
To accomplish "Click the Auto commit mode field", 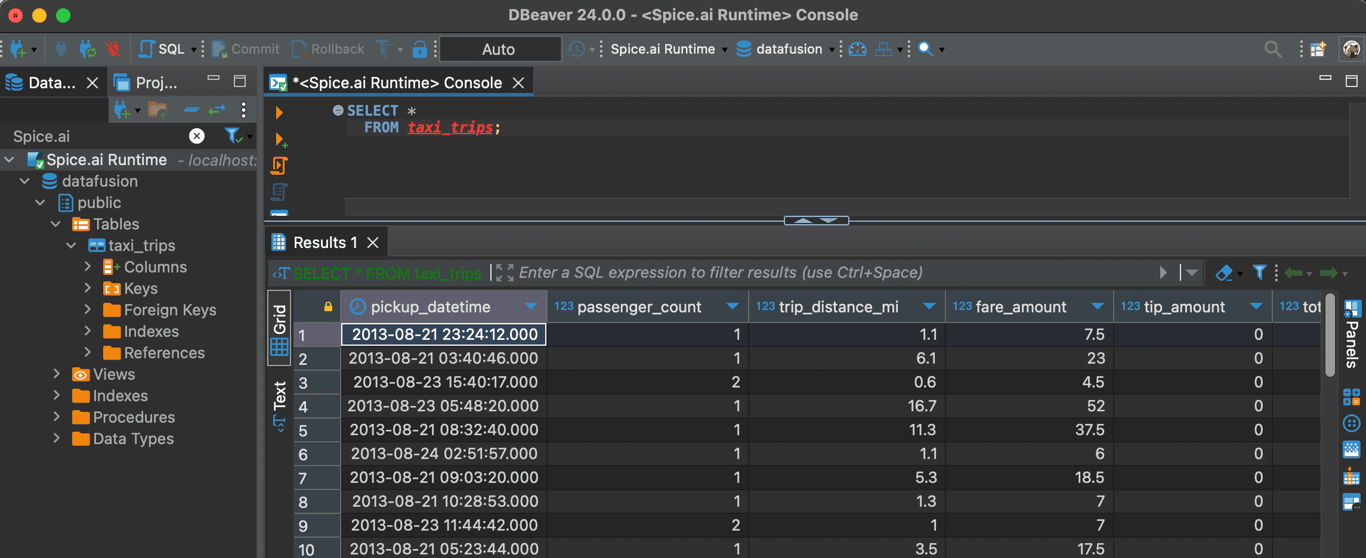I will click(x=499, y=49).
